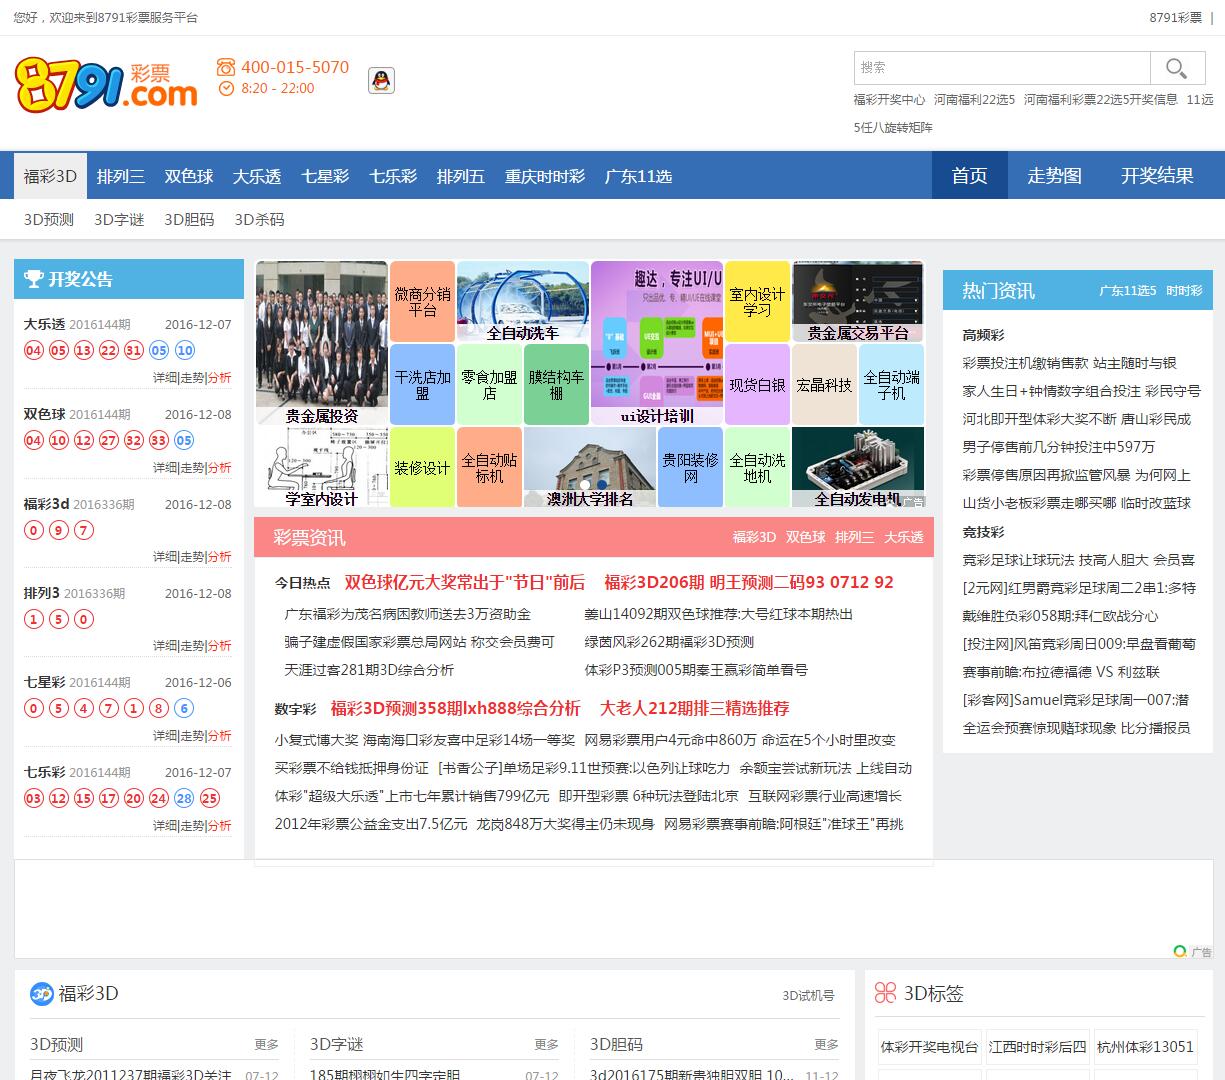The height and width of the screenshot is (1080, 1225).
Task: Open the 3D预测 sub-navigation link
Action: coord(49,219)
